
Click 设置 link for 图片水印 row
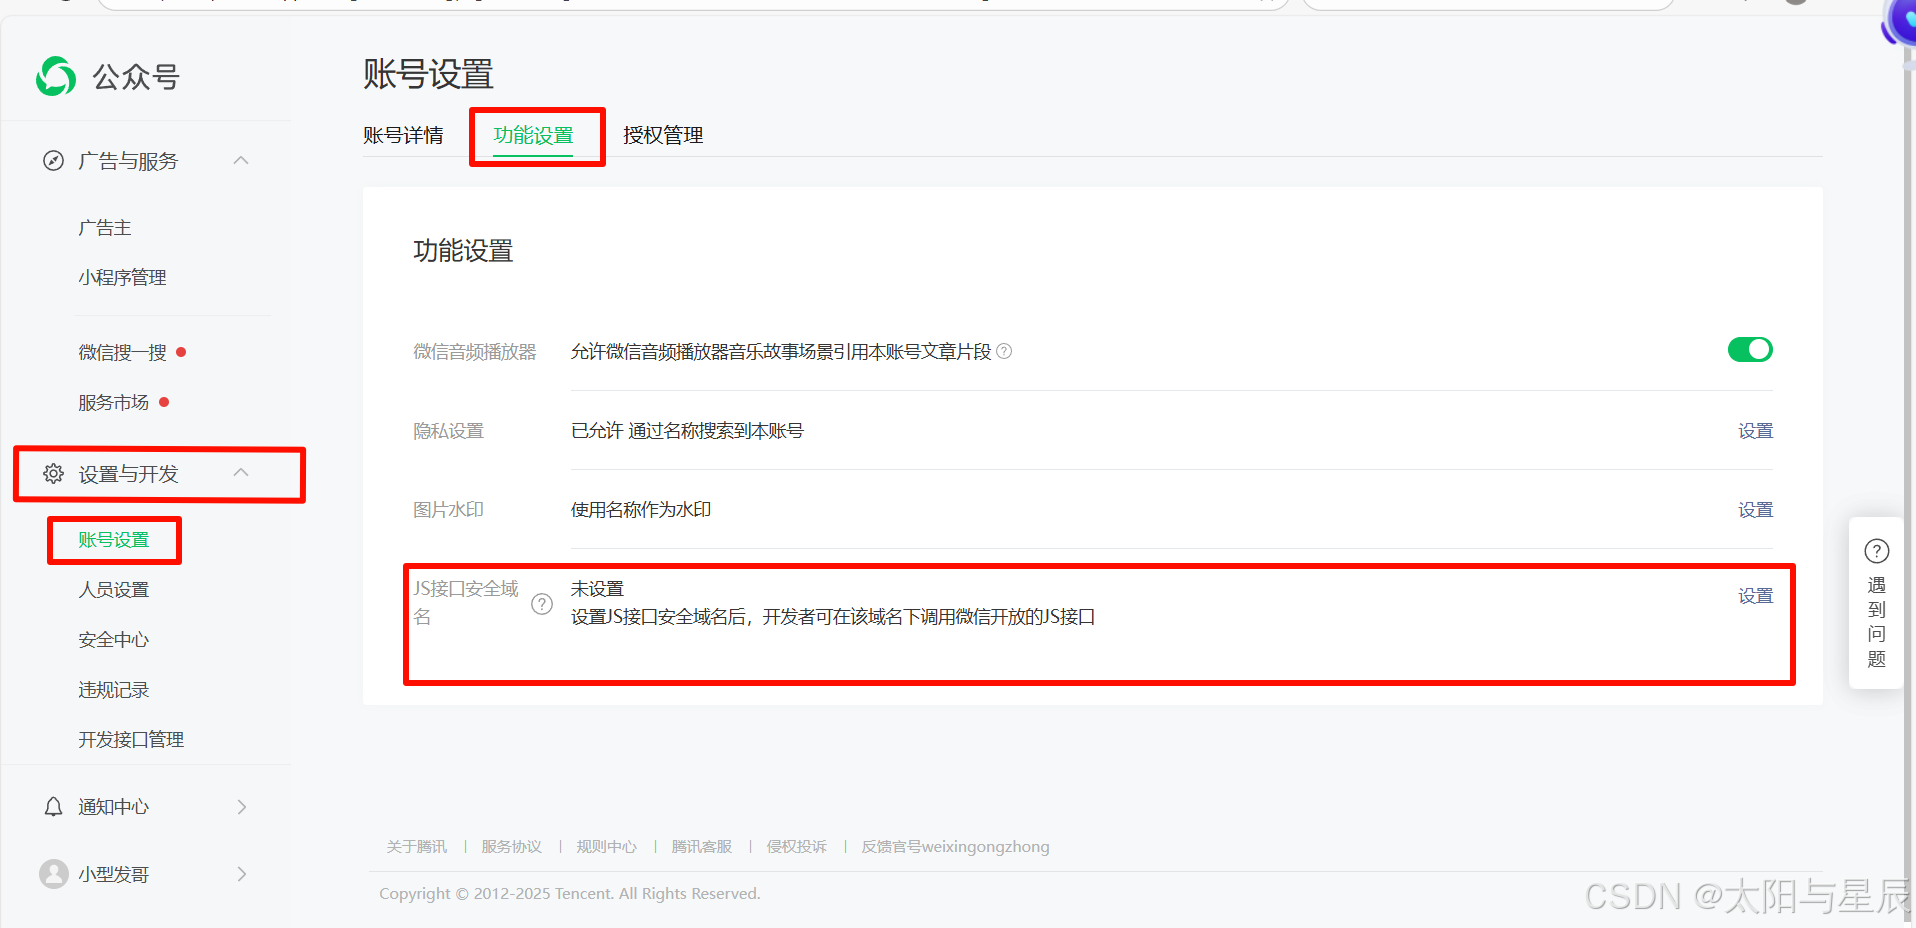1755,510
